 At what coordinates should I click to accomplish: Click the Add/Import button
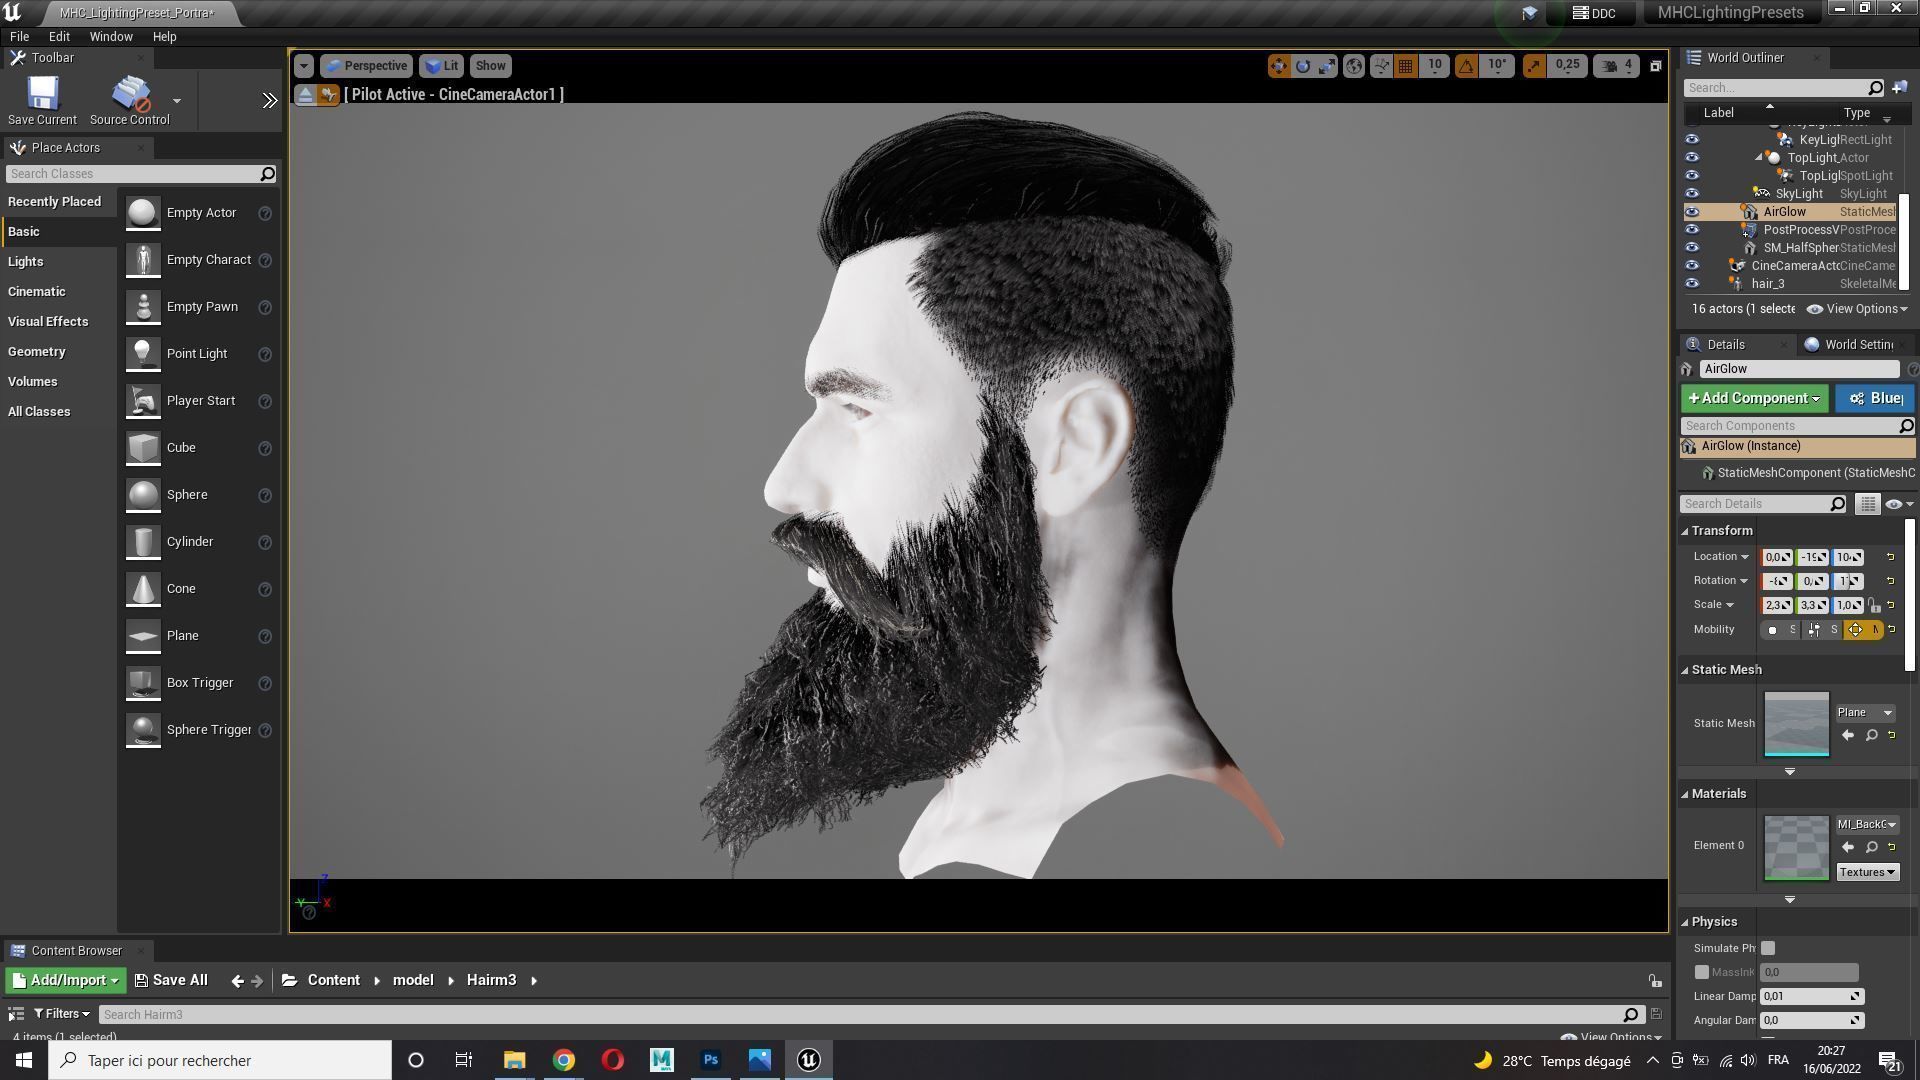click(x=66, y=981)
